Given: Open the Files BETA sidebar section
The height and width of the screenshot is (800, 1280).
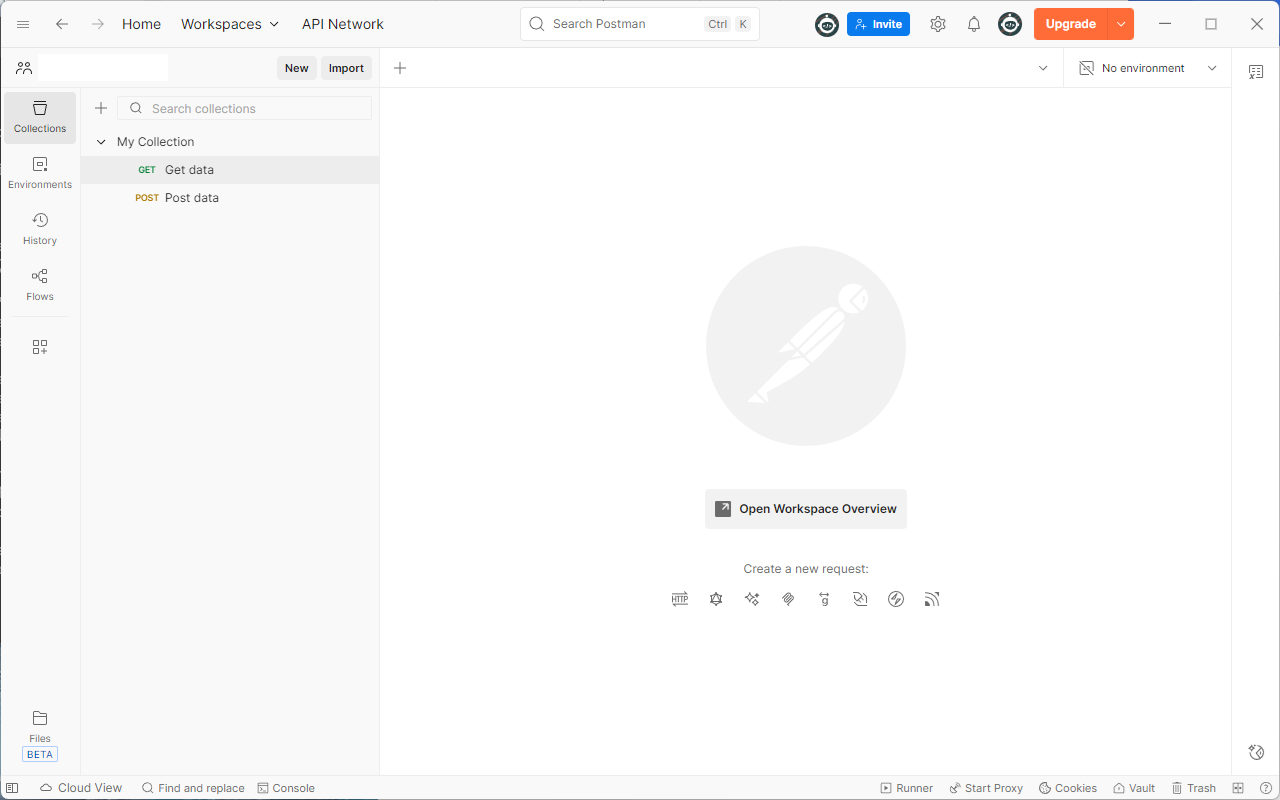Looking at the screenshot, I should click(40, 735).
